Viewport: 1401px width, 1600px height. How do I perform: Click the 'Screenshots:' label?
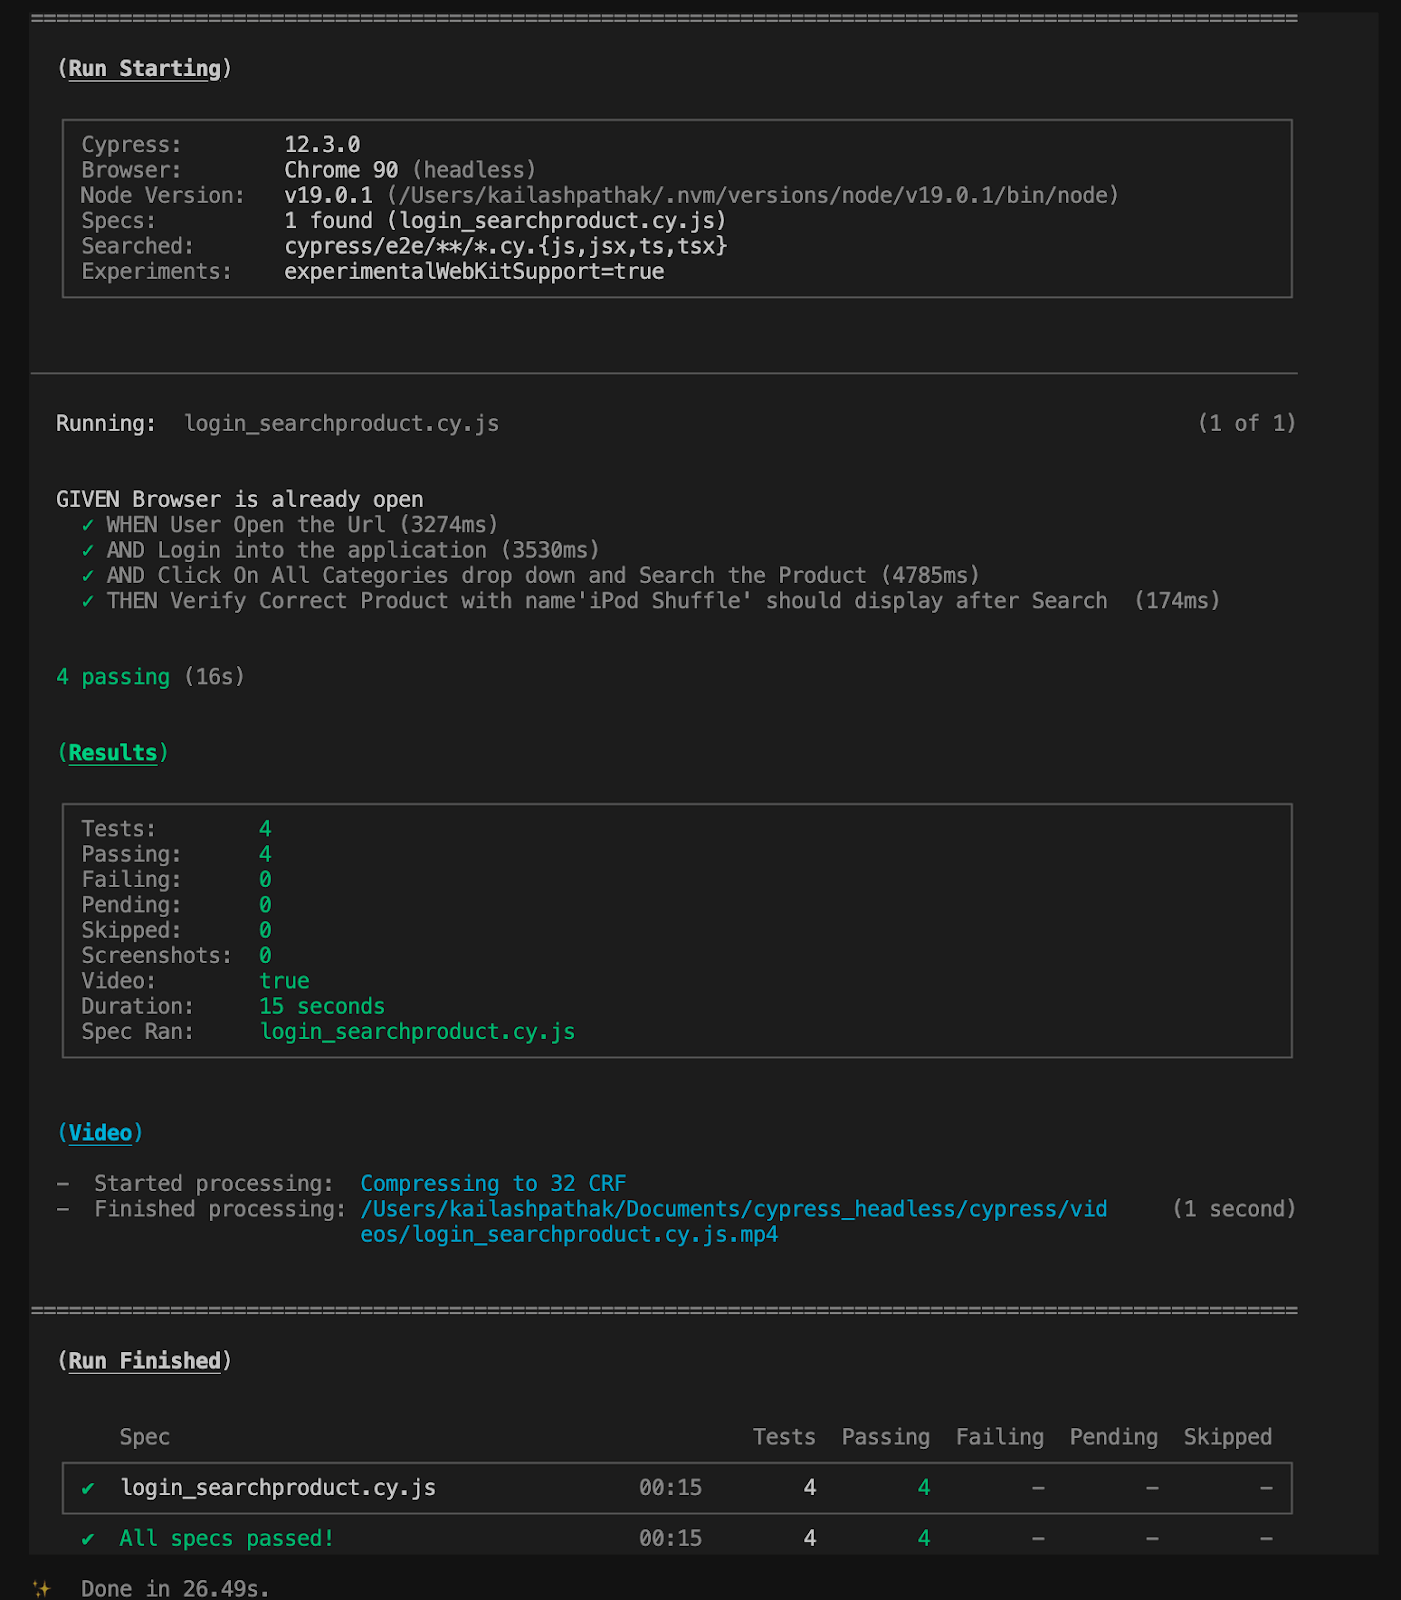[x=156, y=956]
